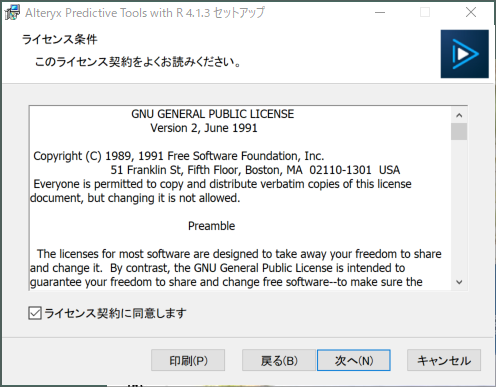Click the Alteryx Predictive Tools title bar text
The width and height of the screenshot is (496, 387).
pos(145,13)
